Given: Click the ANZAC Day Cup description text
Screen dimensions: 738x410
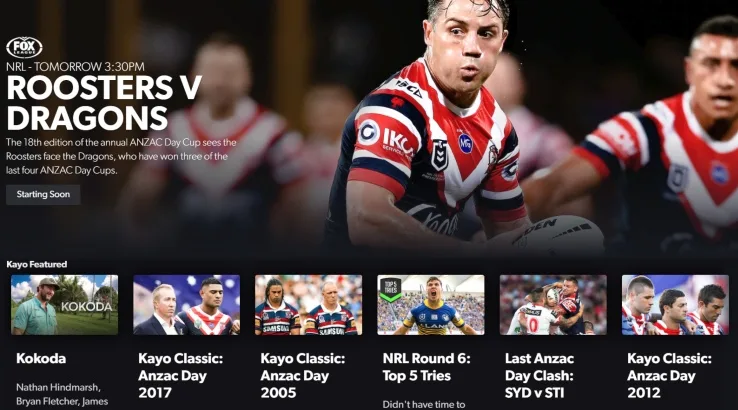Looking at the screenshot, I should click(x=121, y=156).
